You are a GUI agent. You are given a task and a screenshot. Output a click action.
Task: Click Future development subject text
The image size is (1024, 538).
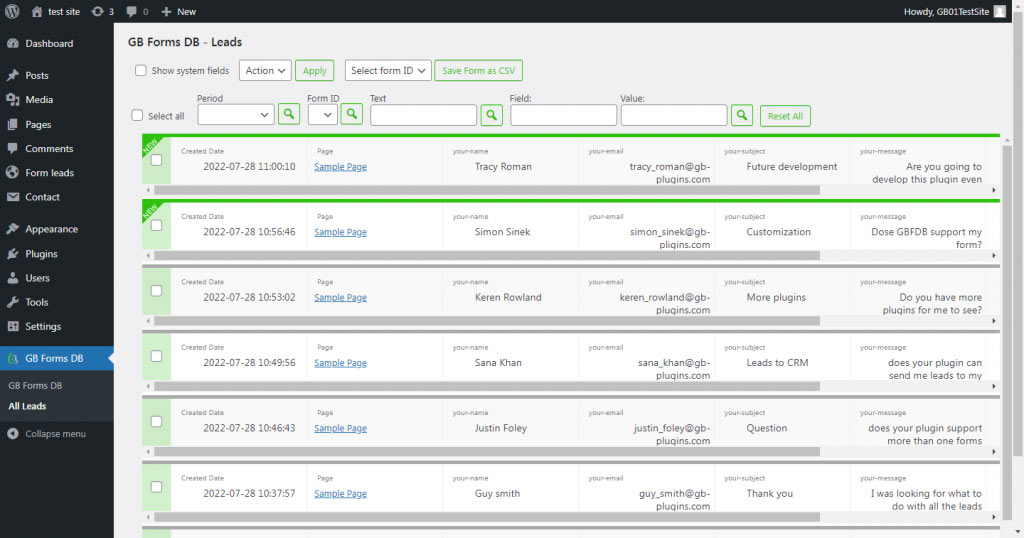[792, 166]
